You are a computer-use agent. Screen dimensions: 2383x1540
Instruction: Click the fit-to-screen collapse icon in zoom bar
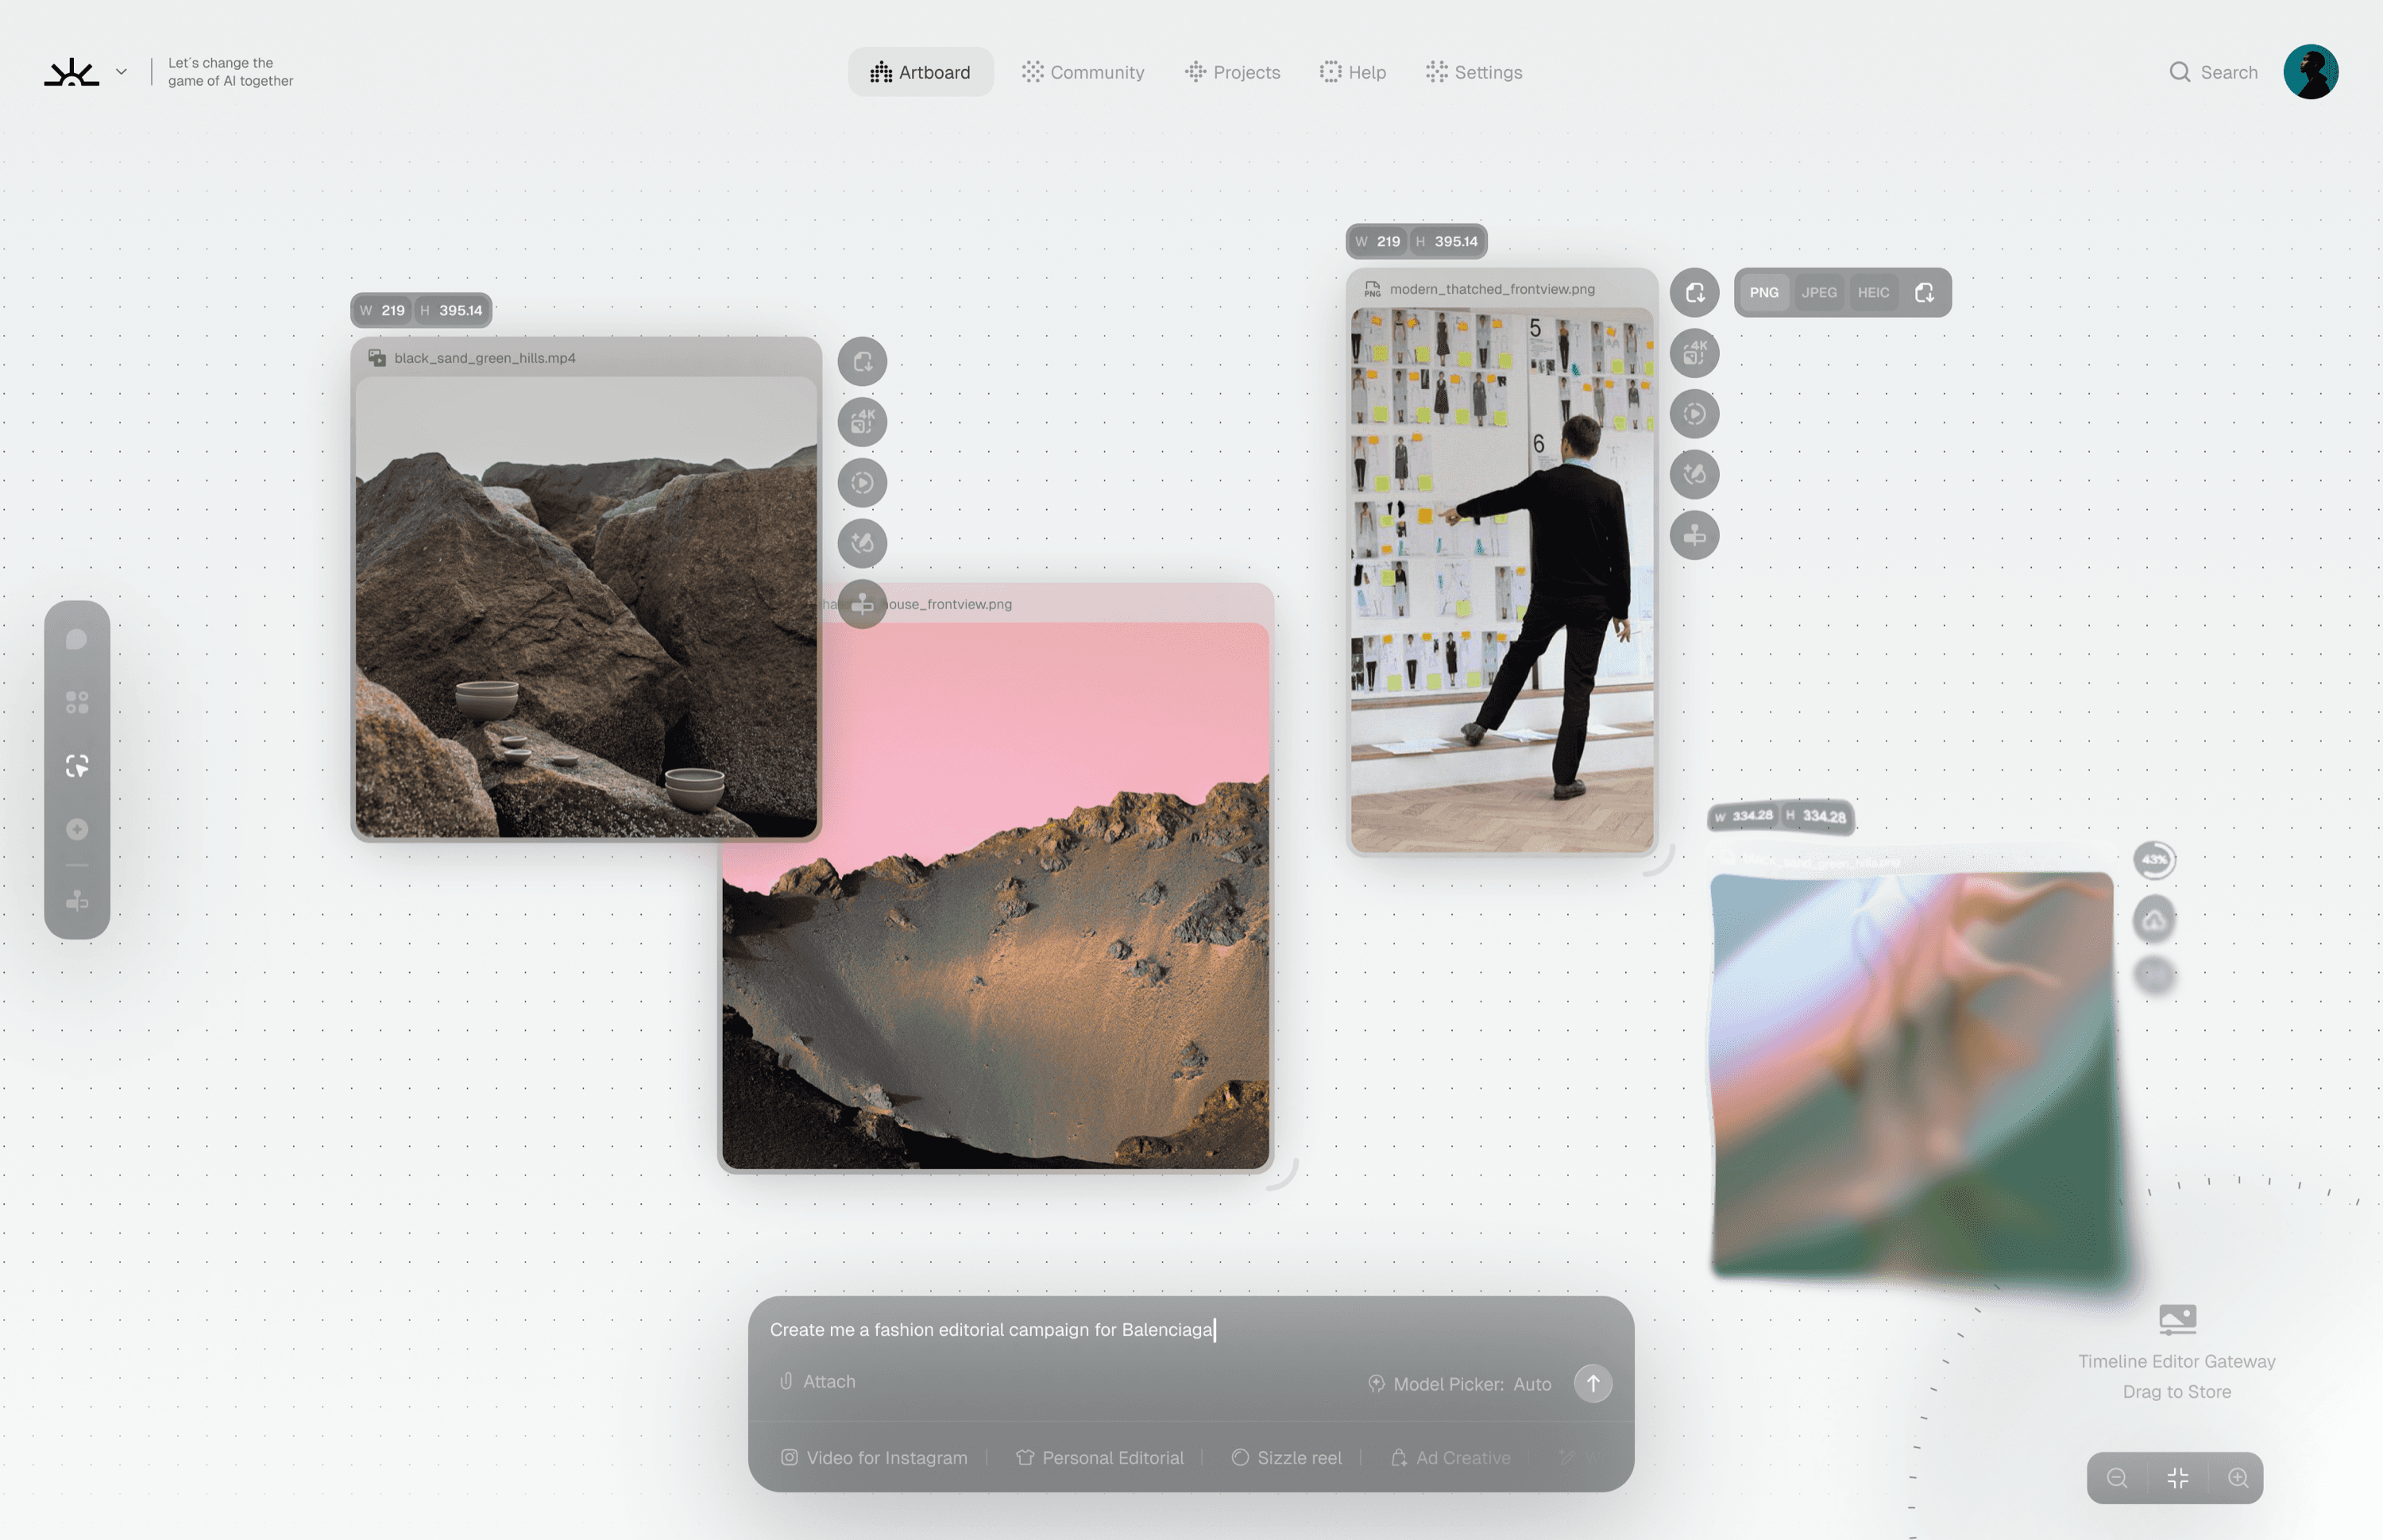coord(2177,1478)
